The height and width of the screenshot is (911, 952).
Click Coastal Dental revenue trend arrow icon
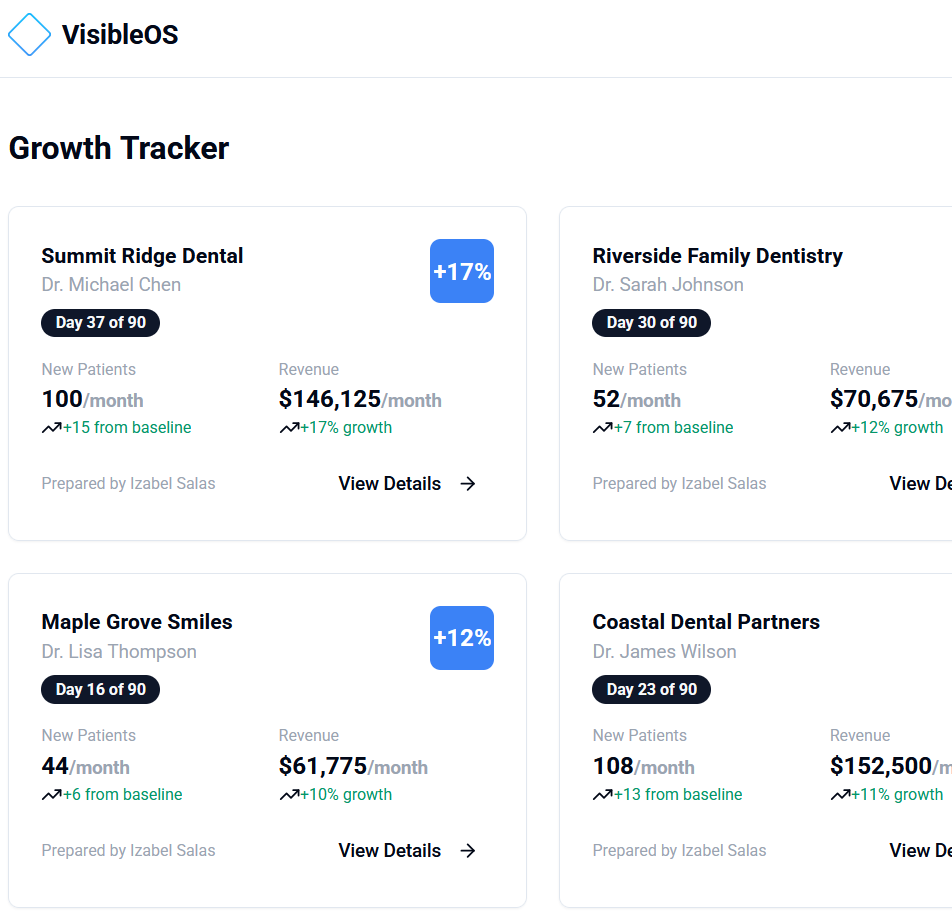click(840, 795)
